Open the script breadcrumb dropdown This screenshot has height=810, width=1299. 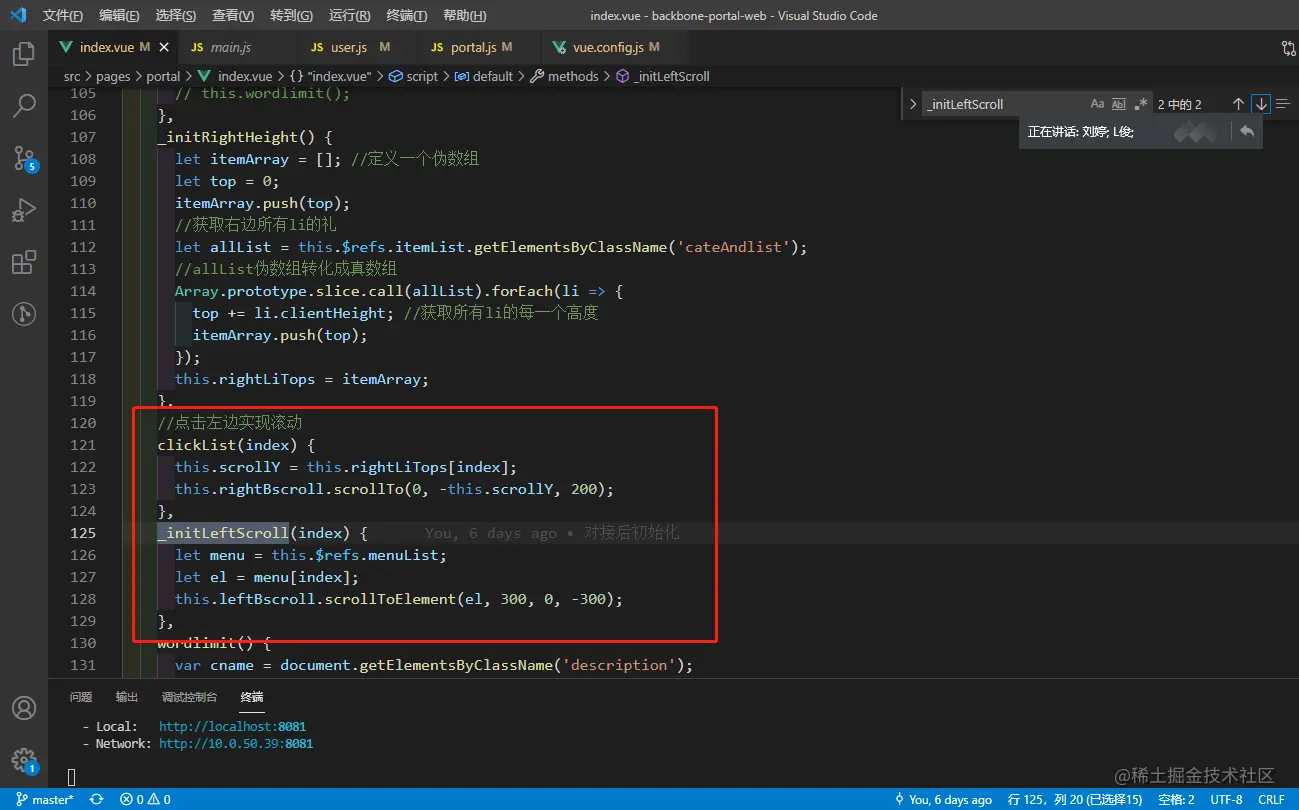[413, 76]
